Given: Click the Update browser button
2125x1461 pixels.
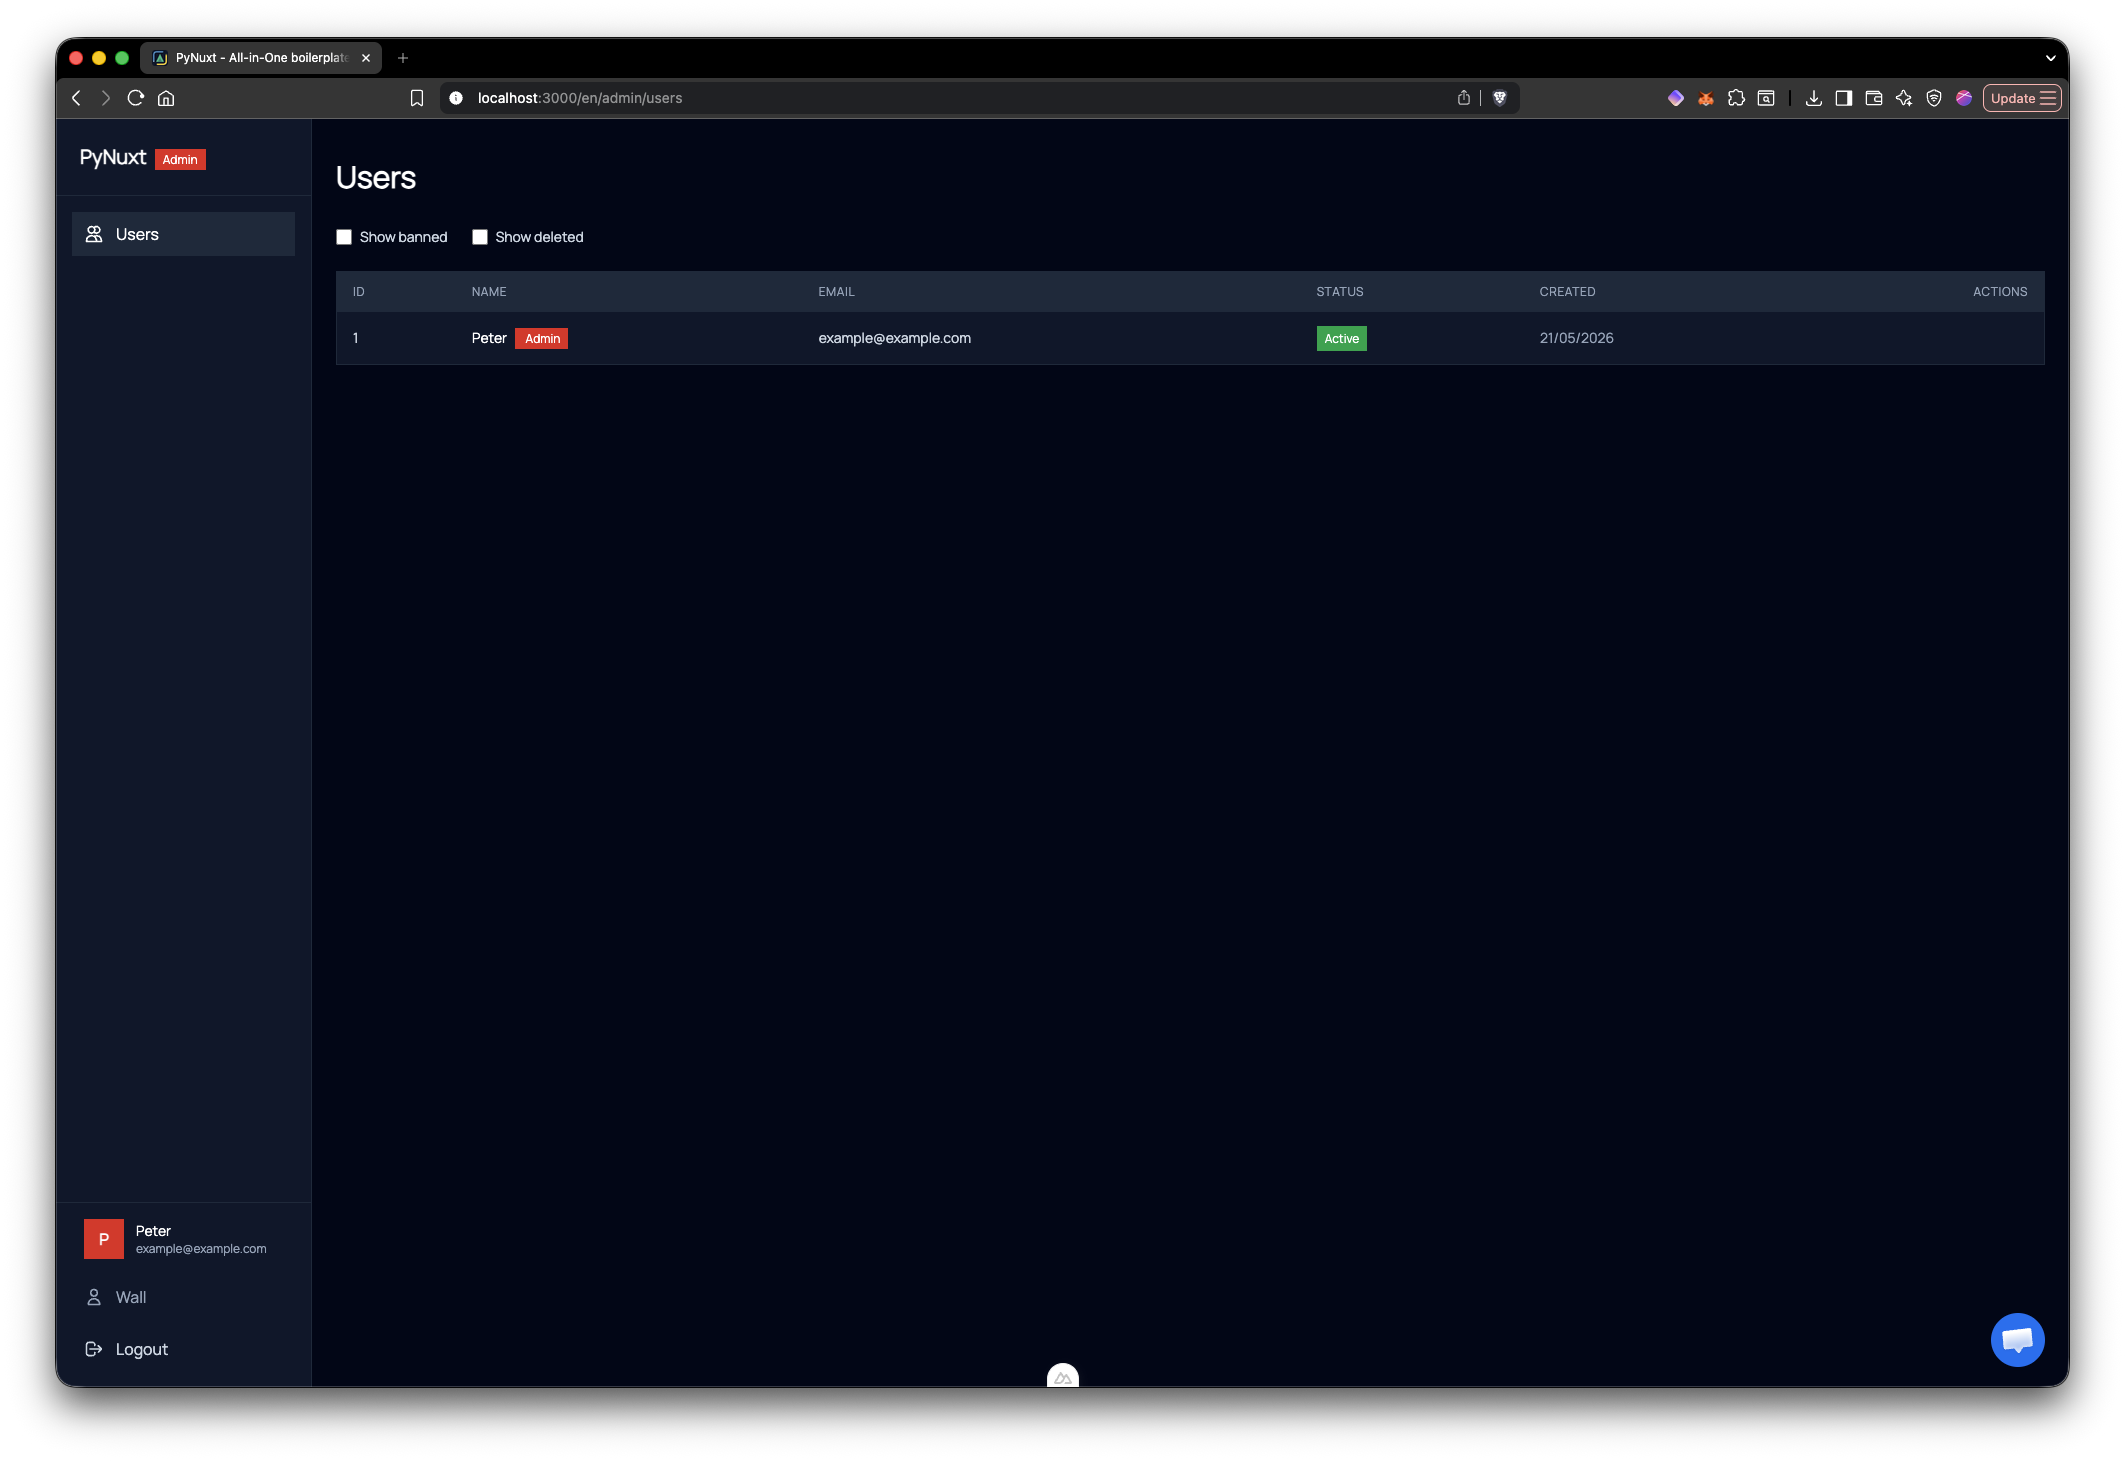Looking at the screenshot, I should click(2021, 98).
